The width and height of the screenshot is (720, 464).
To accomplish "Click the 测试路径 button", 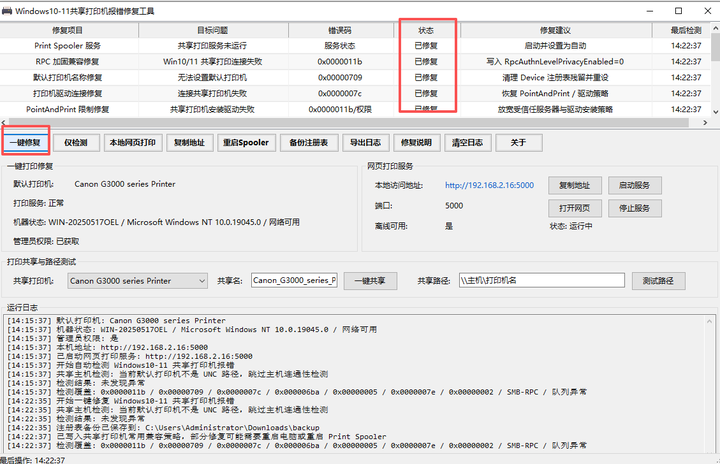I will pos(658,281).
